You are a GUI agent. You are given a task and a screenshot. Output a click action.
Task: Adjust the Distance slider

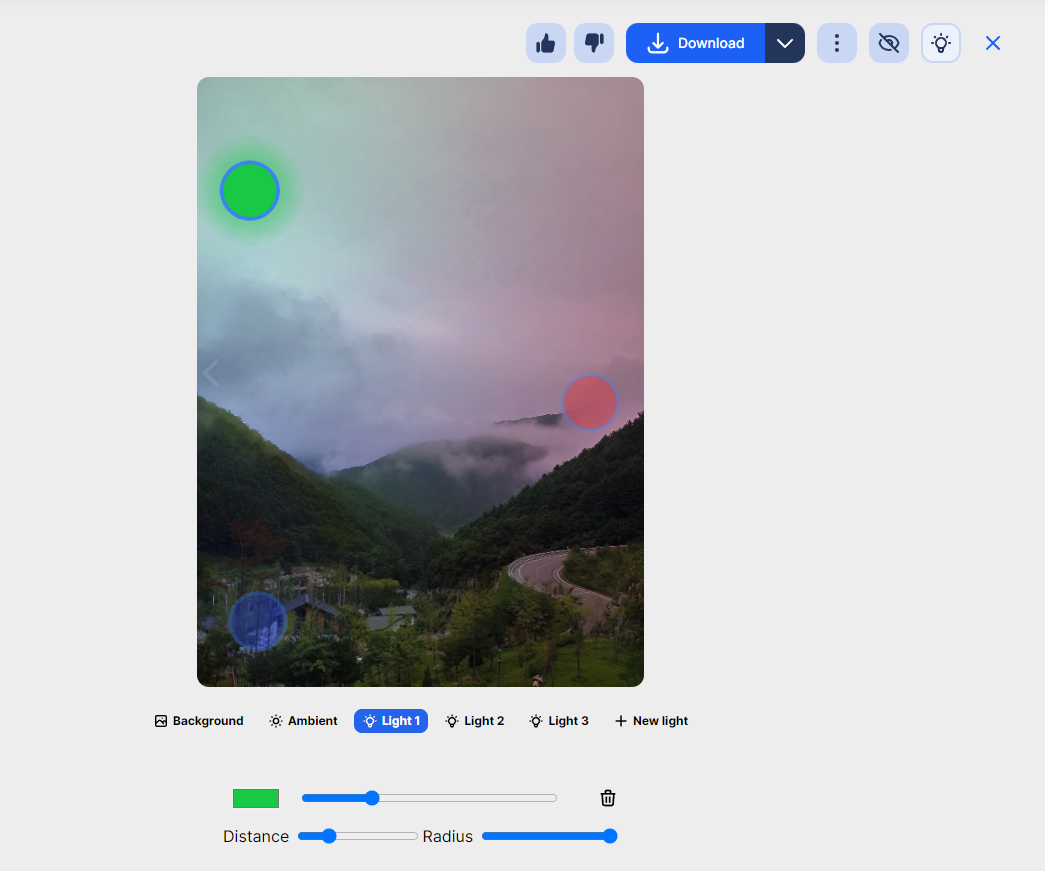click(358, 836)
